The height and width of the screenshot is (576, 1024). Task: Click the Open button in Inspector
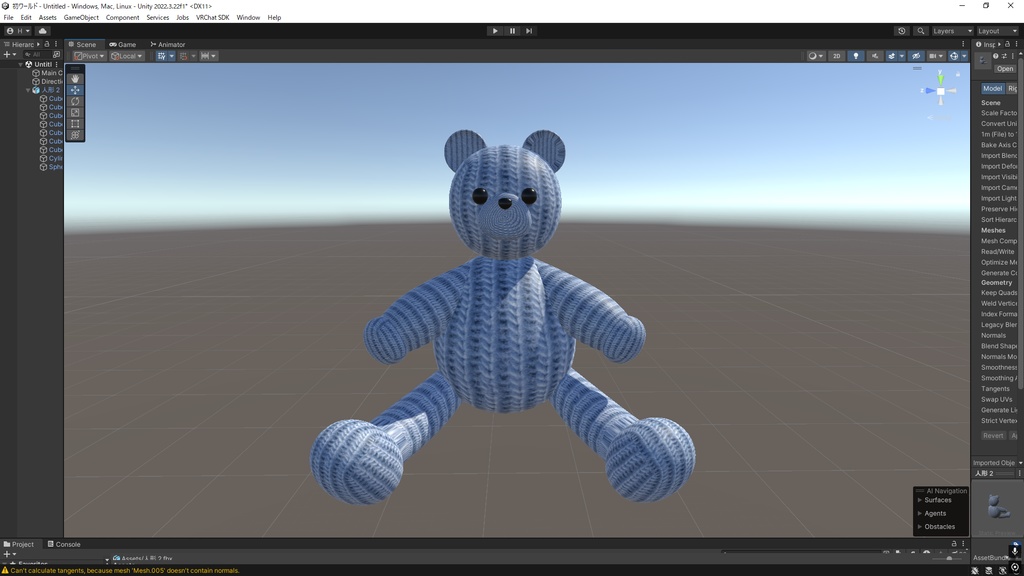(x=1005, y=69)
